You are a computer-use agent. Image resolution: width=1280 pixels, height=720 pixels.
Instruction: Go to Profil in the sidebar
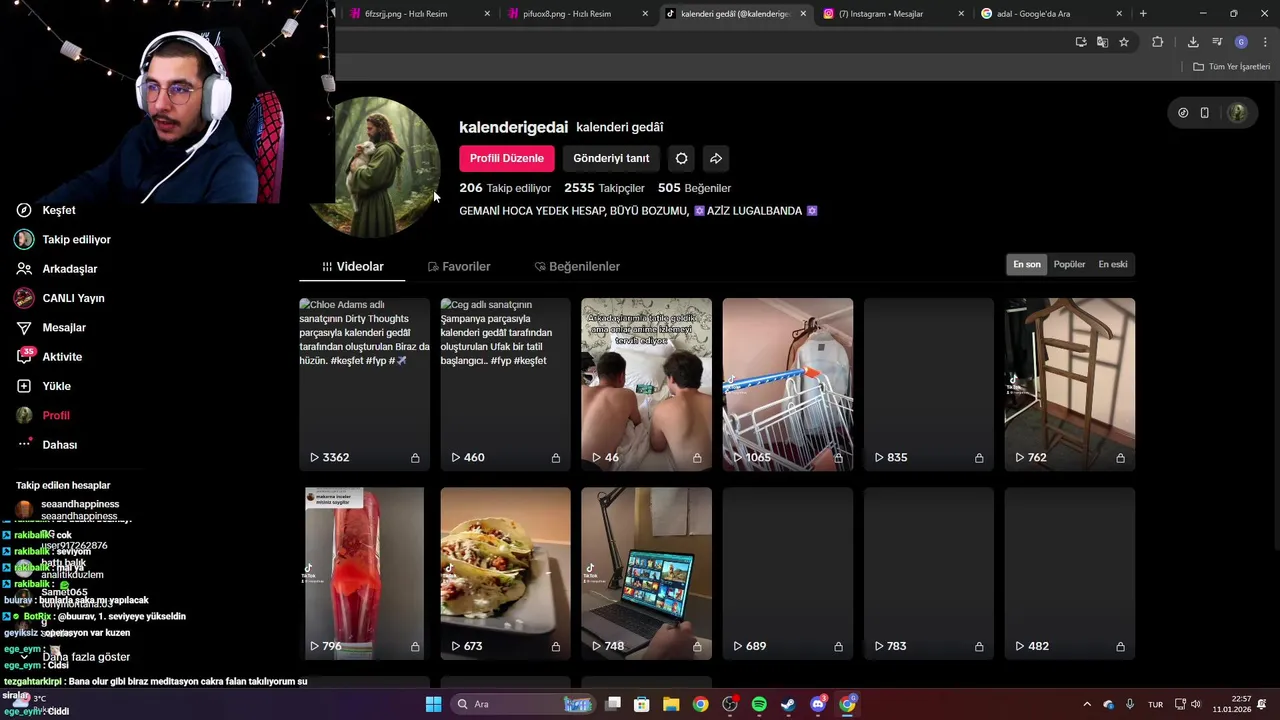point(43,415)
